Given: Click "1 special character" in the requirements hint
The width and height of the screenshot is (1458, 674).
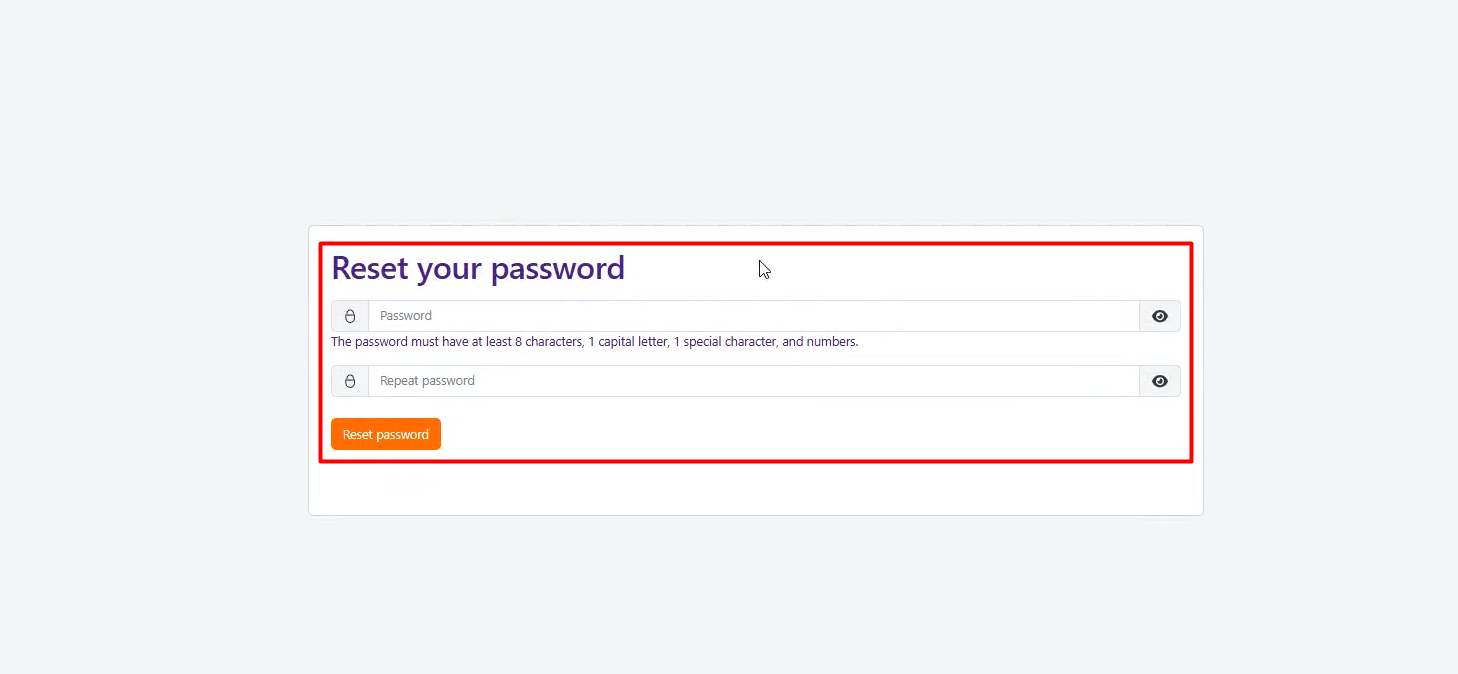Looking at the screenshot, I should tap(724, 342).
